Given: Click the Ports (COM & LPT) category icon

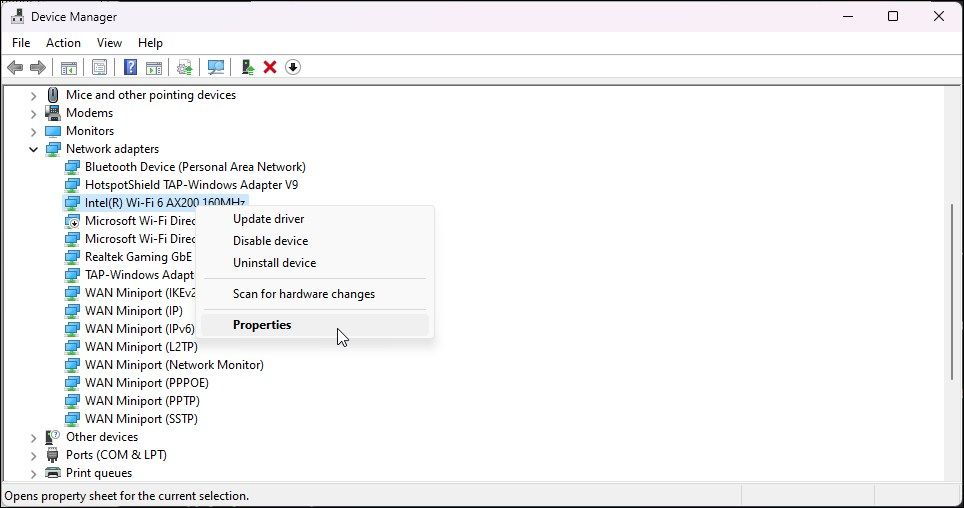Looking at the screenshot, I should pos(53,455).
